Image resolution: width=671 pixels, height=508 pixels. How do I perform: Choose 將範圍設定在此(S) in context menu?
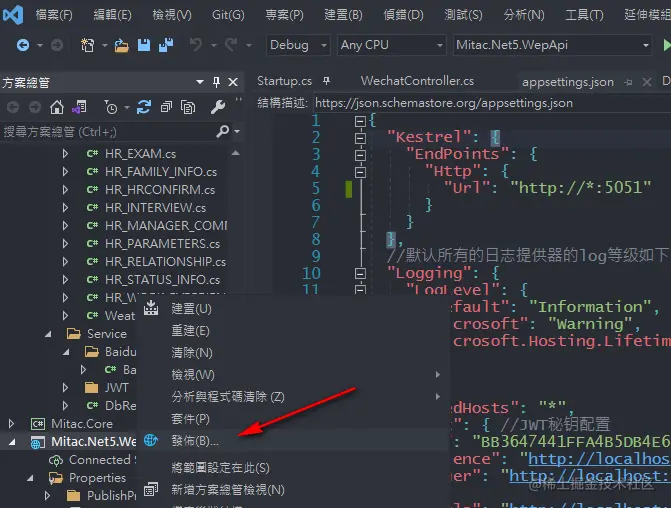[x=293, y=468]
